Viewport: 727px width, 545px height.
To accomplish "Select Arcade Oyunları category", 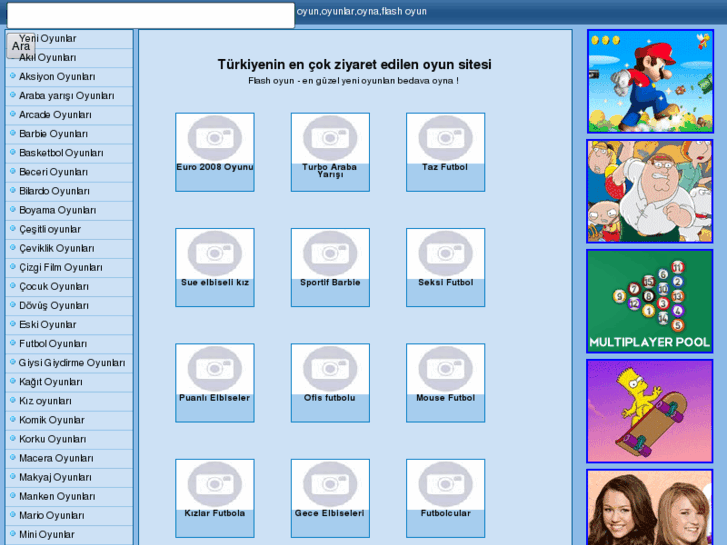I will [55, 115].
